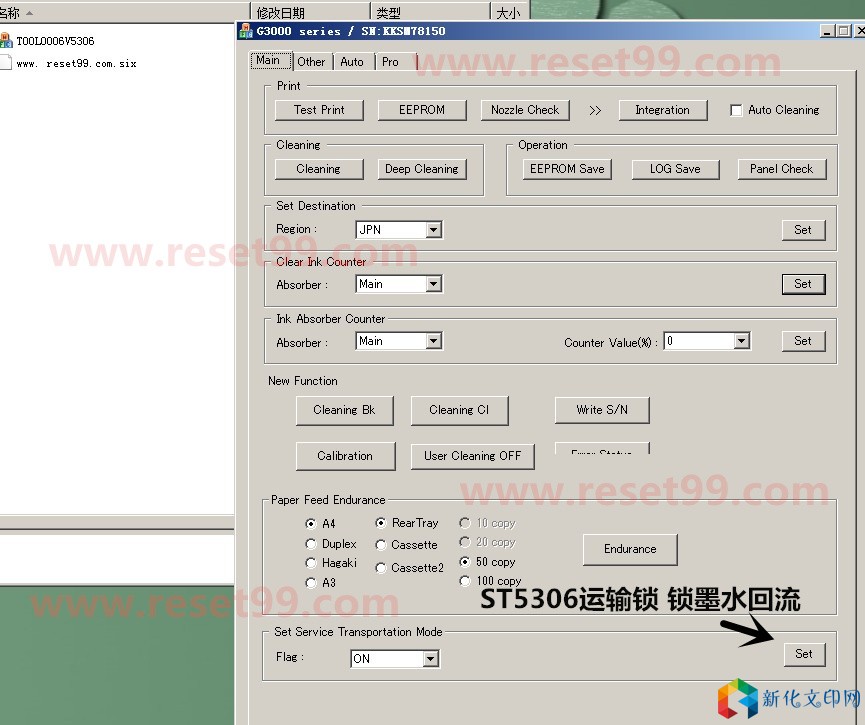Enable the Auto Cleaning checkbox
This screenshot has height=725, width=865.
(x=737, y=110)
